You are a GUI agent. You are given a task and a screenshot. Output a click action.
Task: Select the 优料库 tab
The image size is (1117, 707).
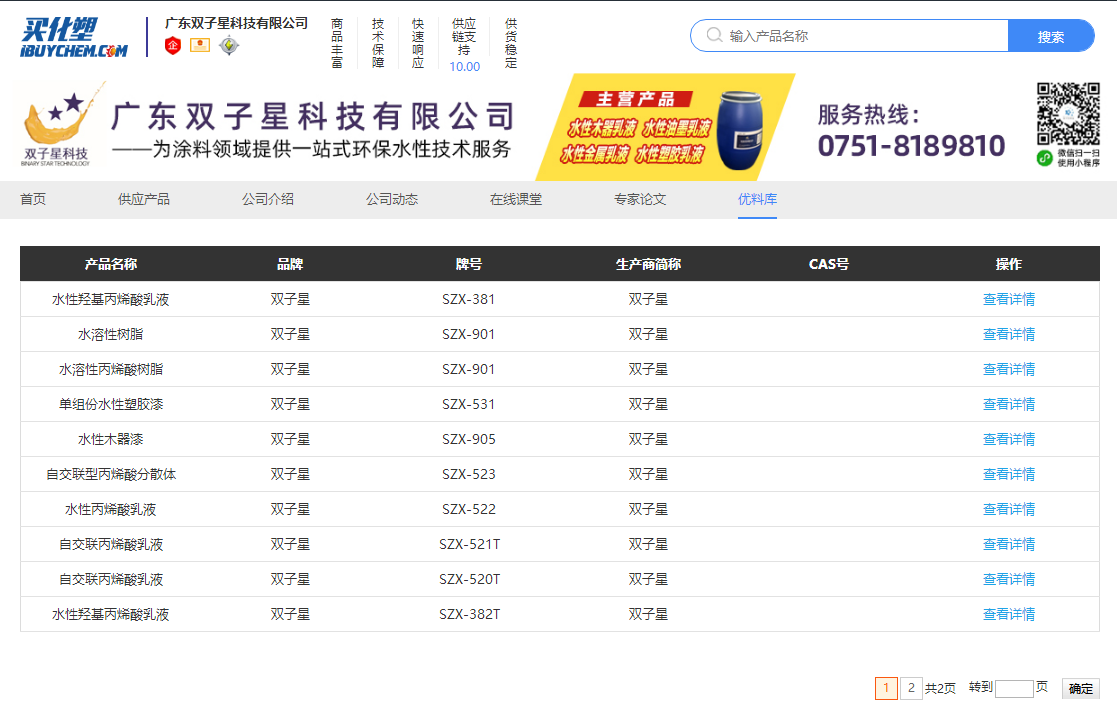pyautogui.click(x=757, y=200)
